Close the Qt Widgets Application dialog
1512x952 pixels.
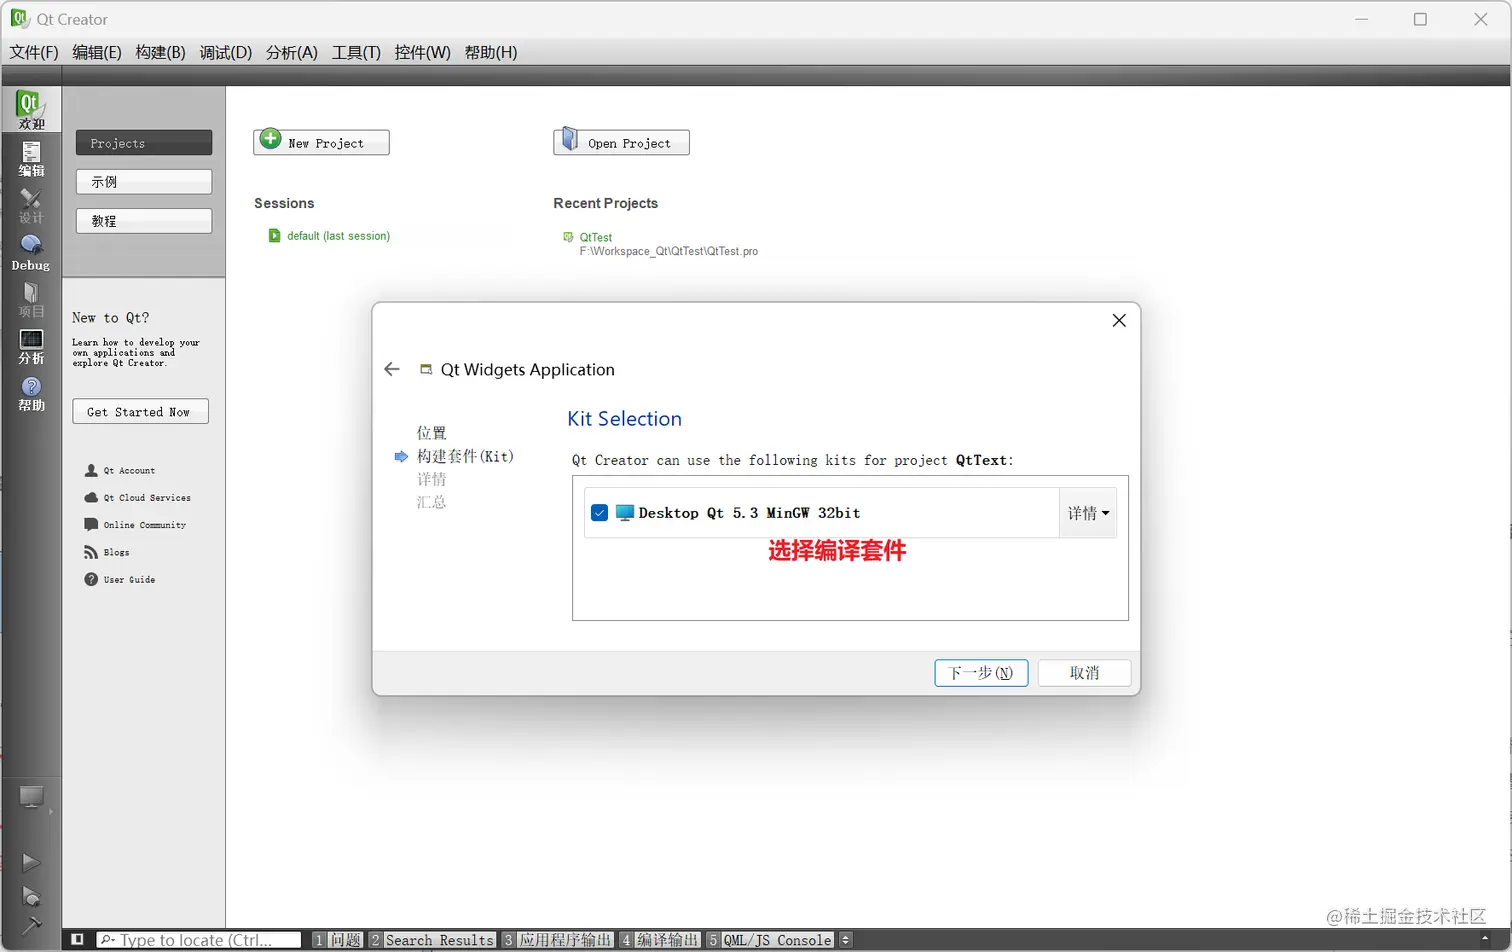coord(1119,320)
